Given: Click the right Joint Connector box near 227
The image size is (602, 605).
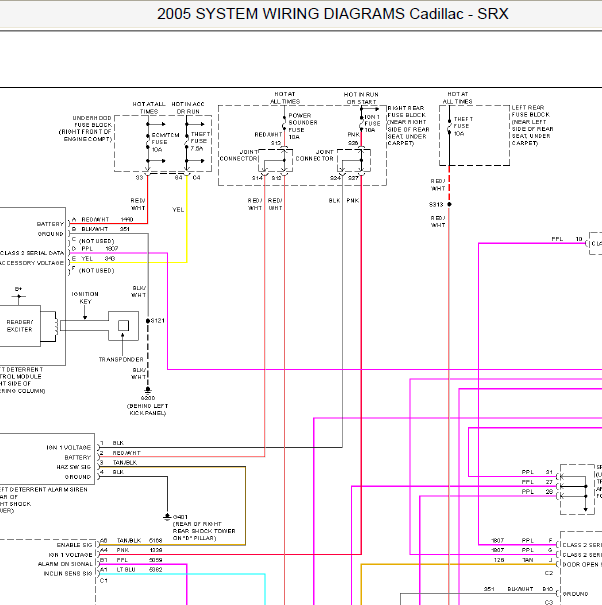Looking at the screenshot, I should (354, 161).
